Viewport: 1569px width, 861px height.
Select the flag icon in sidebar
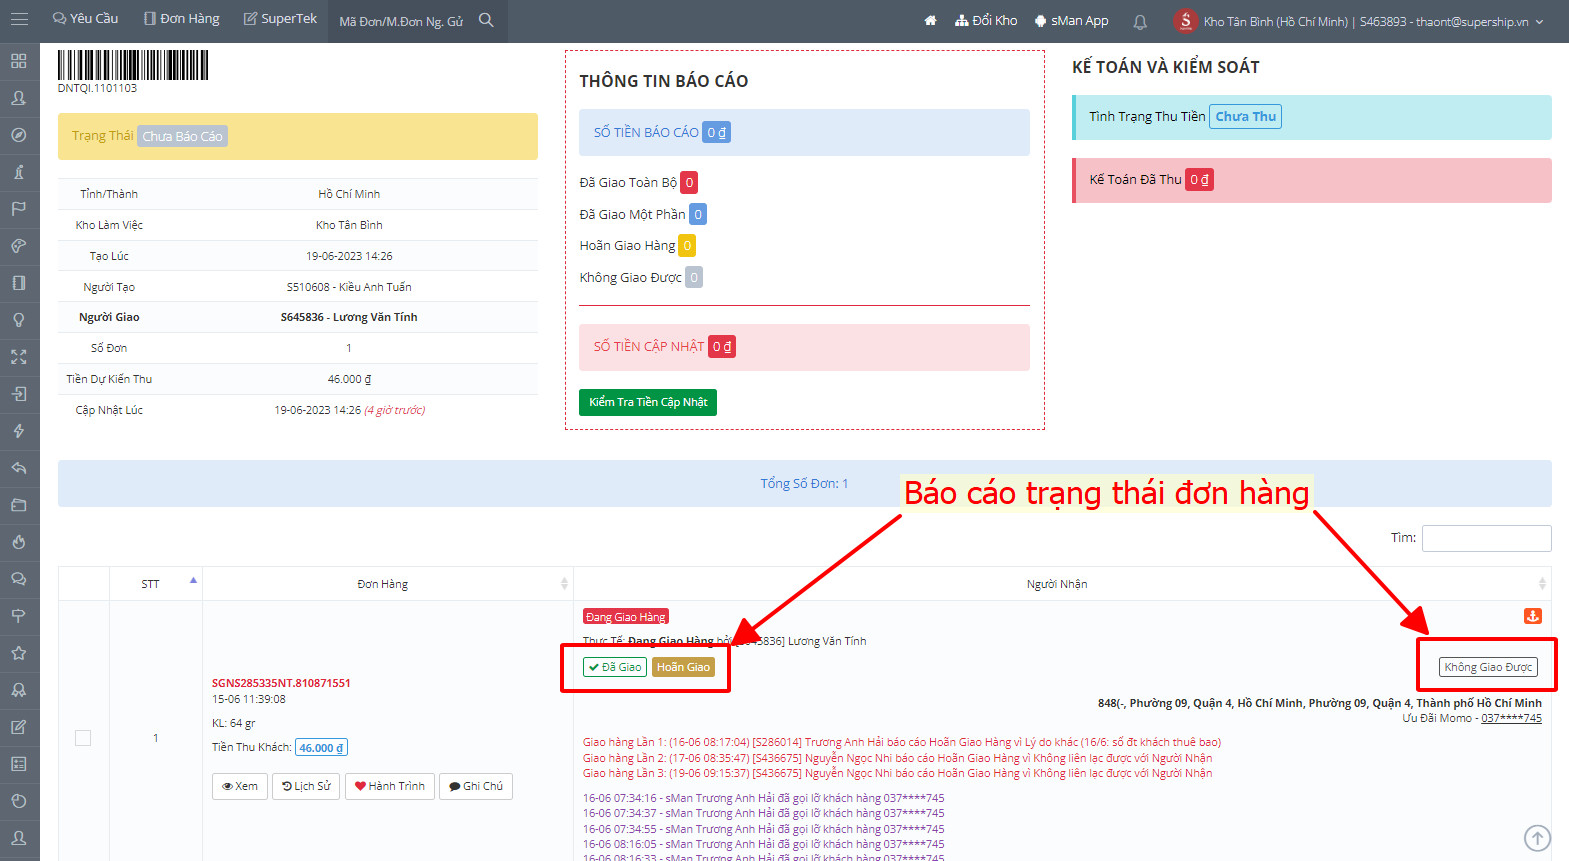pyautogui.click(x=19, y=209)
